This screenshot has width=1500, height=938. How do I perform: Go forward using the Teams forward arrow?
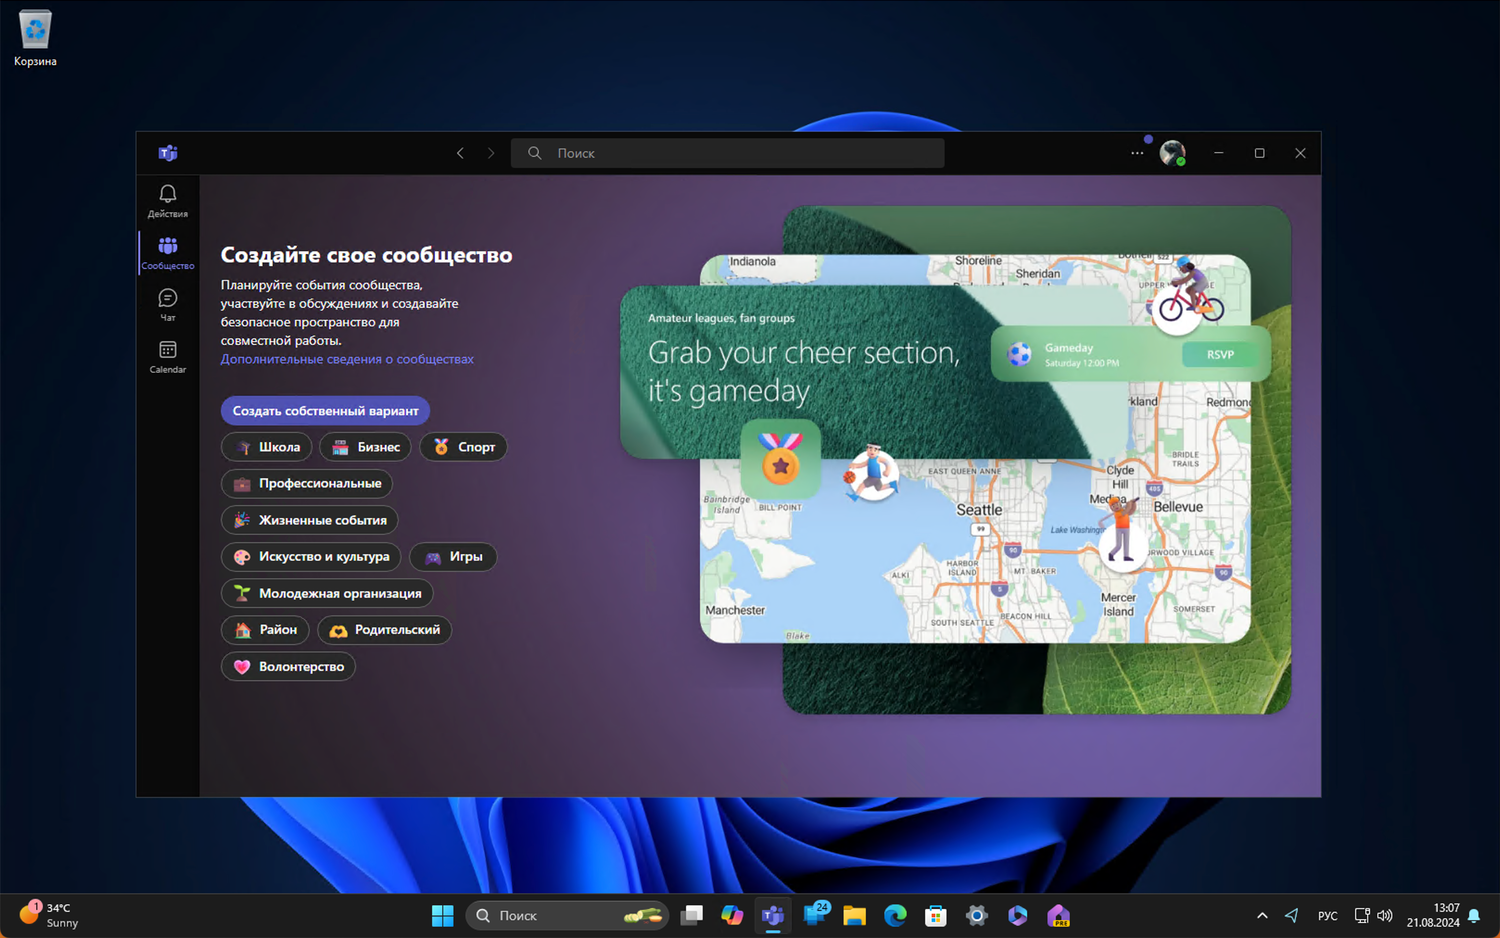pos(491,153)
